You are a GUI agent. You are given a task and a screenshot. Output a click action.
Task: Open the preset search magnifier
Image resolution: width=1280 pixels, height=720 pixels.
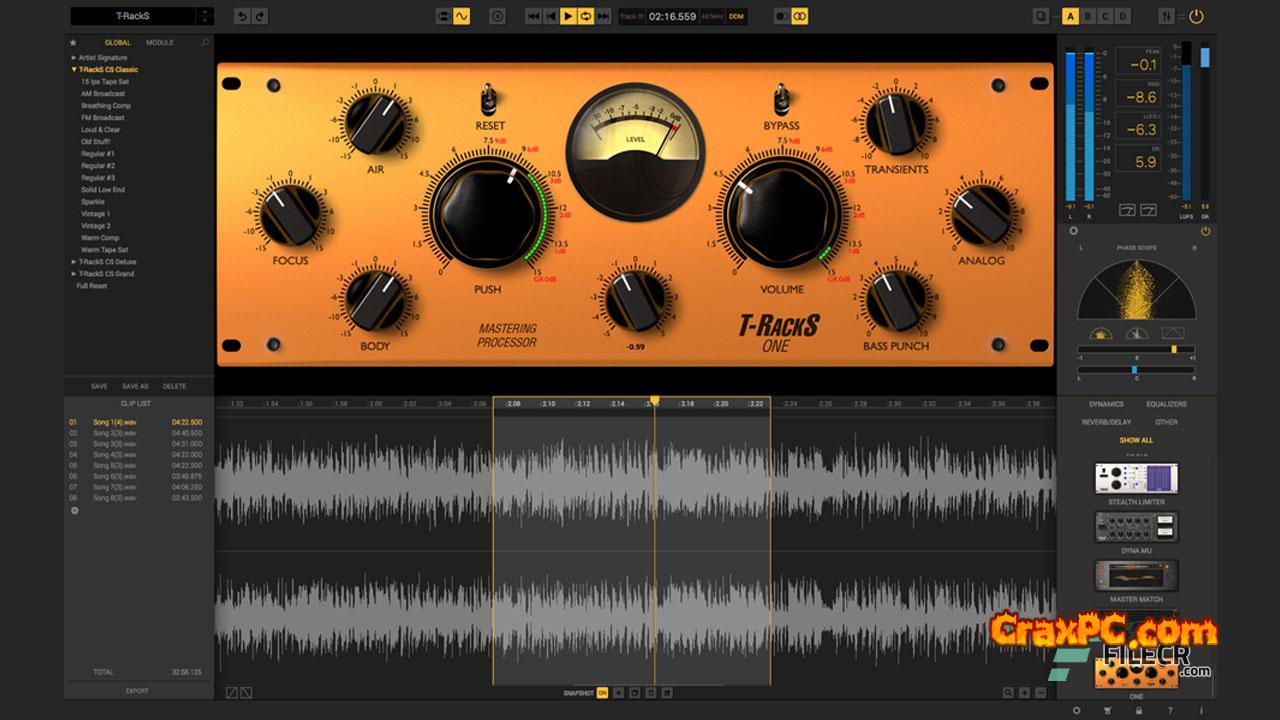[205, 43]
